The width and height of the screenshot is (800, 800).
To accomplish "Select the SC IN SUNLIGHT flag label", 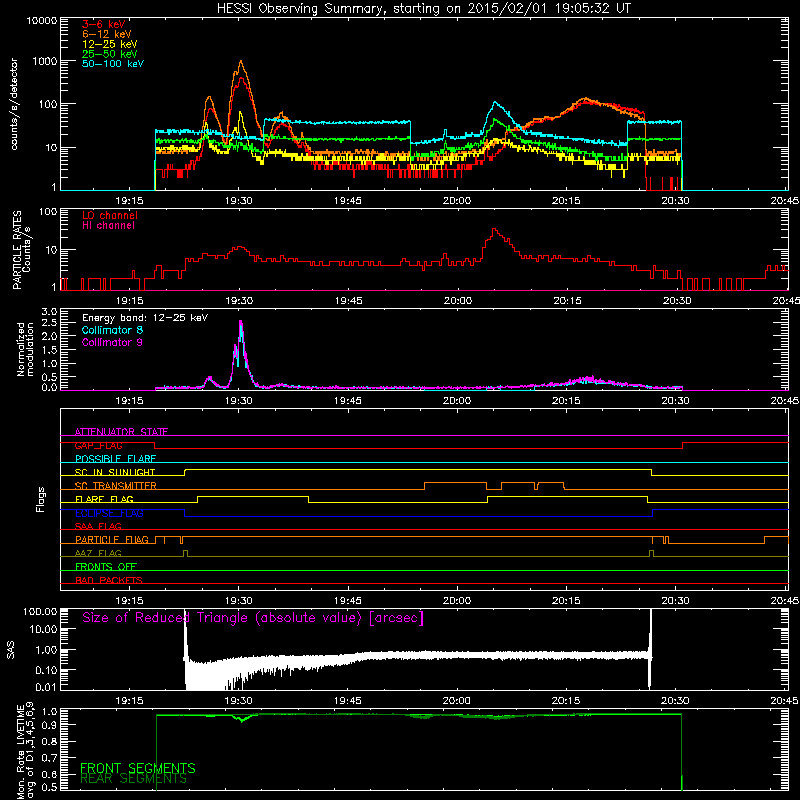I will 115,472.
